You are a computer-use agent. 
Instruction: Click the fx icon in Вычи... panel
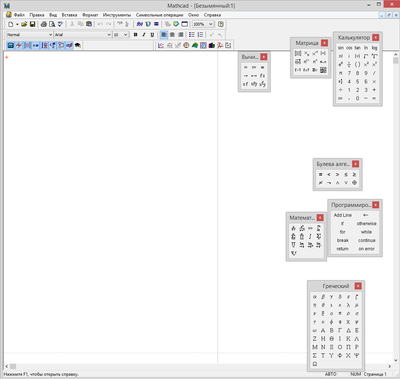click(263, 76)
